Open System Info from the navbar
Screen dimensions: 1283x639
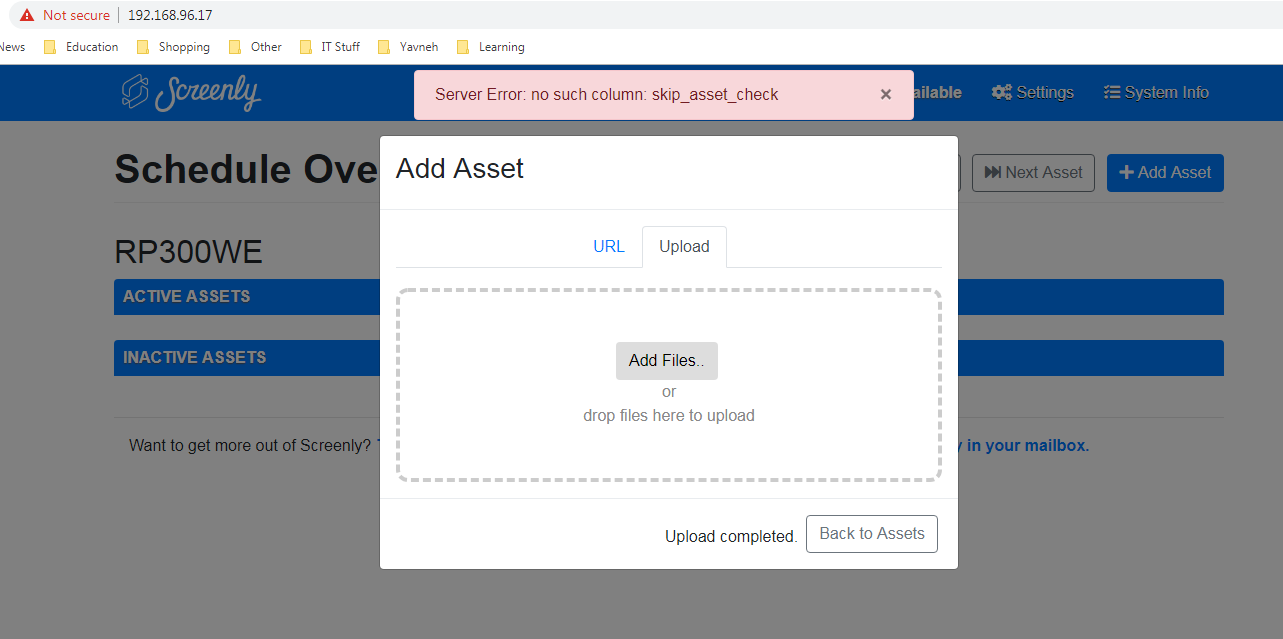pos(1156,92)
